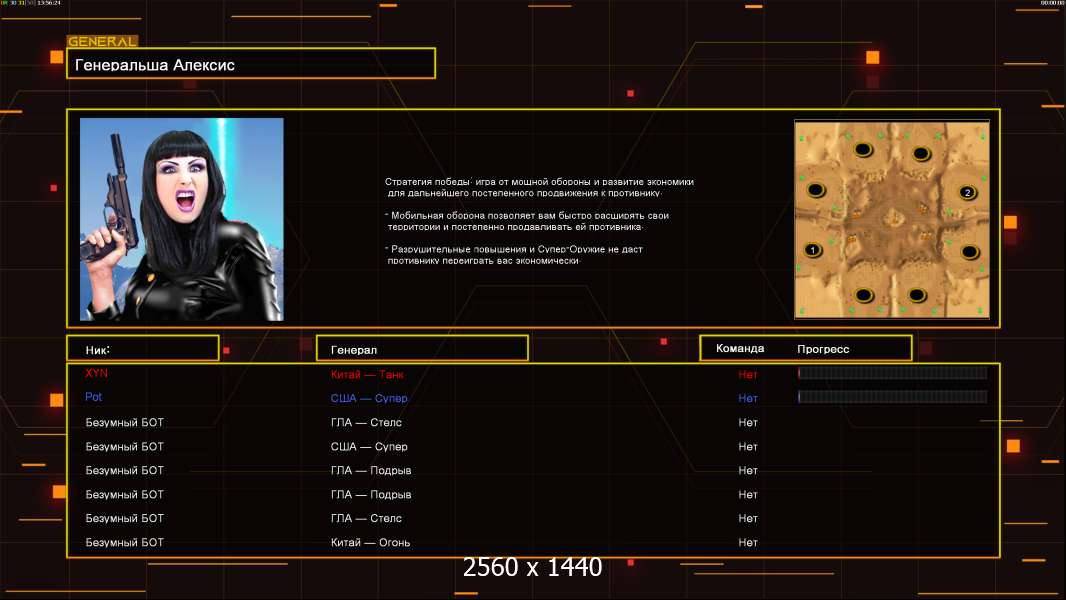Screen dimensions: 1066x600
Task: Click the Китай — Огонь bot general entry
Action: (371, 542)
